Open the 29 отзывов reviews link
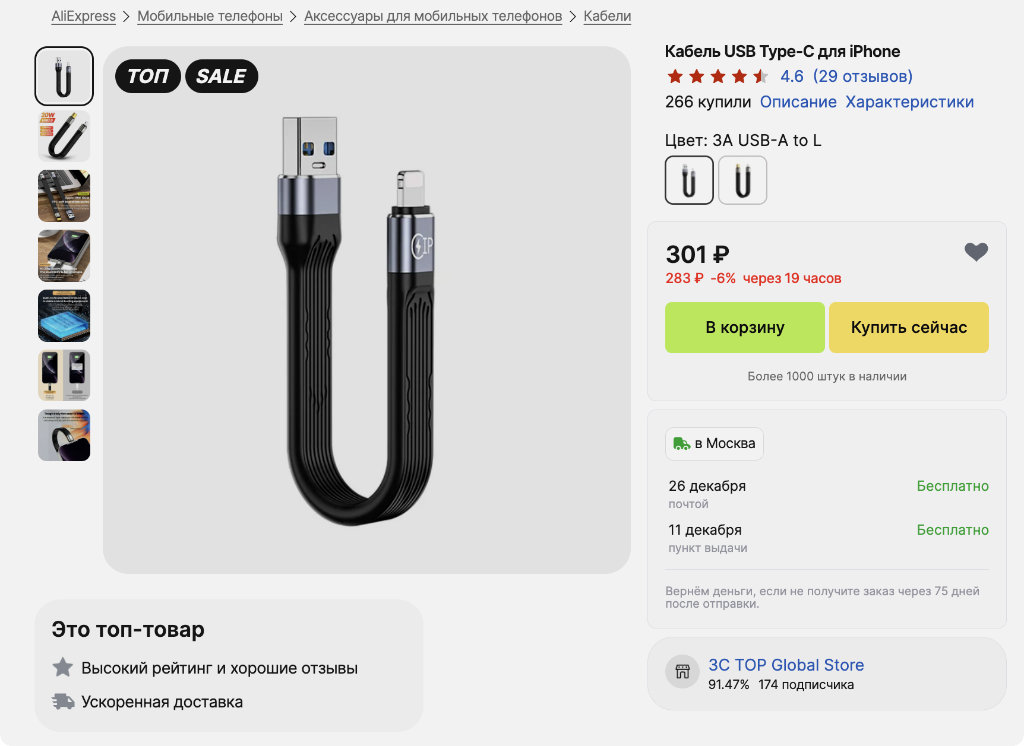The height and width of the screenshot is (746, 1024). pos(862,77)
